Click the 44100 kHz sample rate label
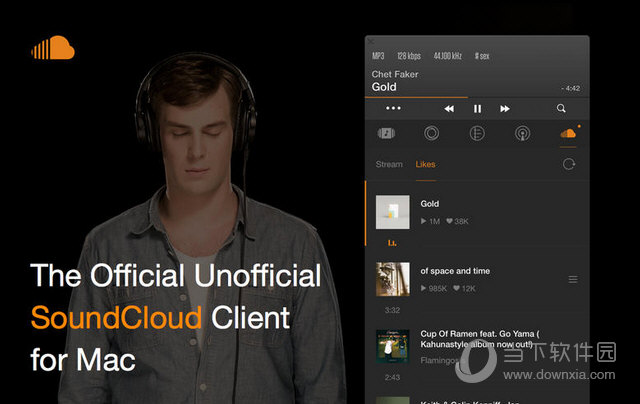The height and width of the screenshot is (404, 640). click(448, 56)
